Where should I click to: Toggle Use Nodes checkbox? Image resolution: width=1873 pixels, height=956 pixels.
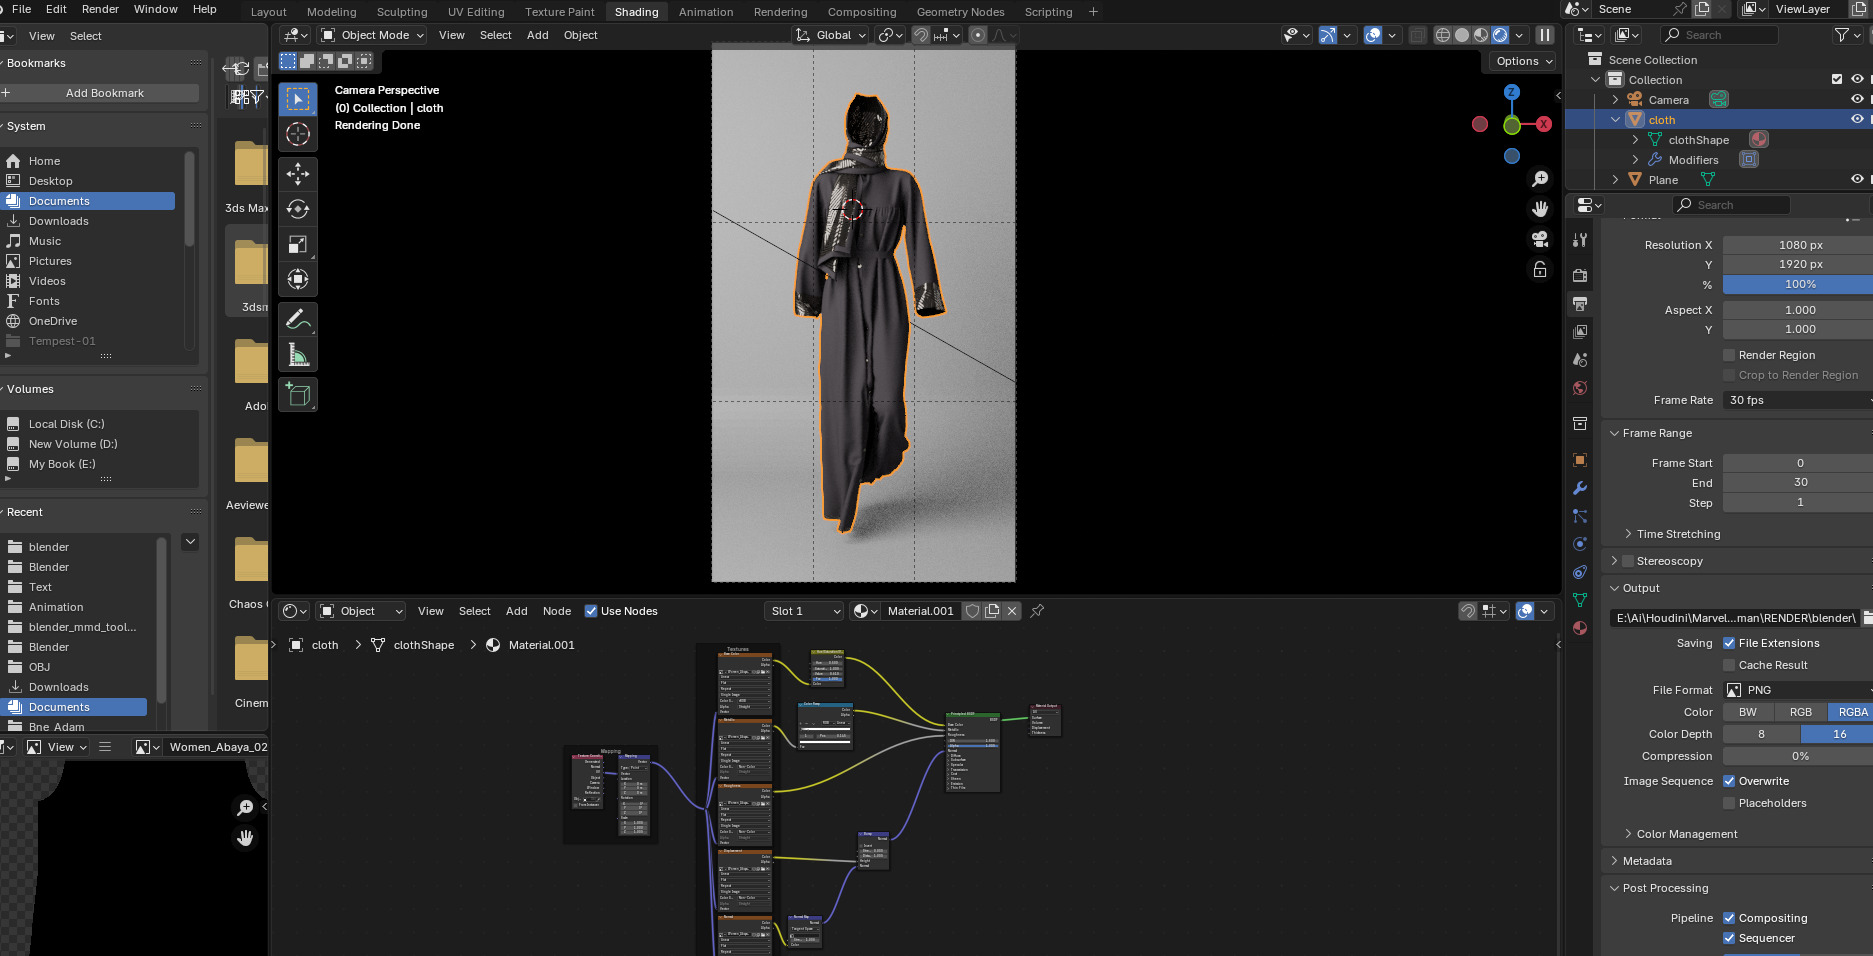(x=591, y=611)
